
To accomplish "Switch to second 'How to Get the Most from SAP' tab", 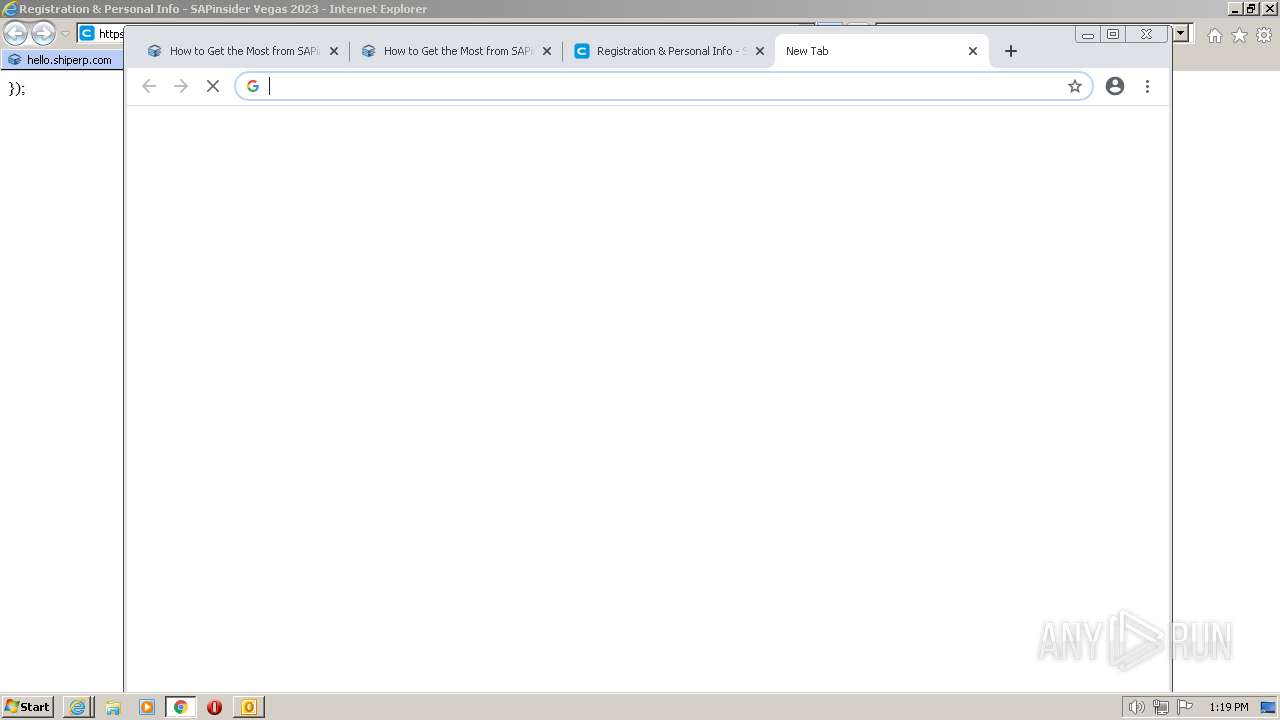I will (x=458, y=51).
